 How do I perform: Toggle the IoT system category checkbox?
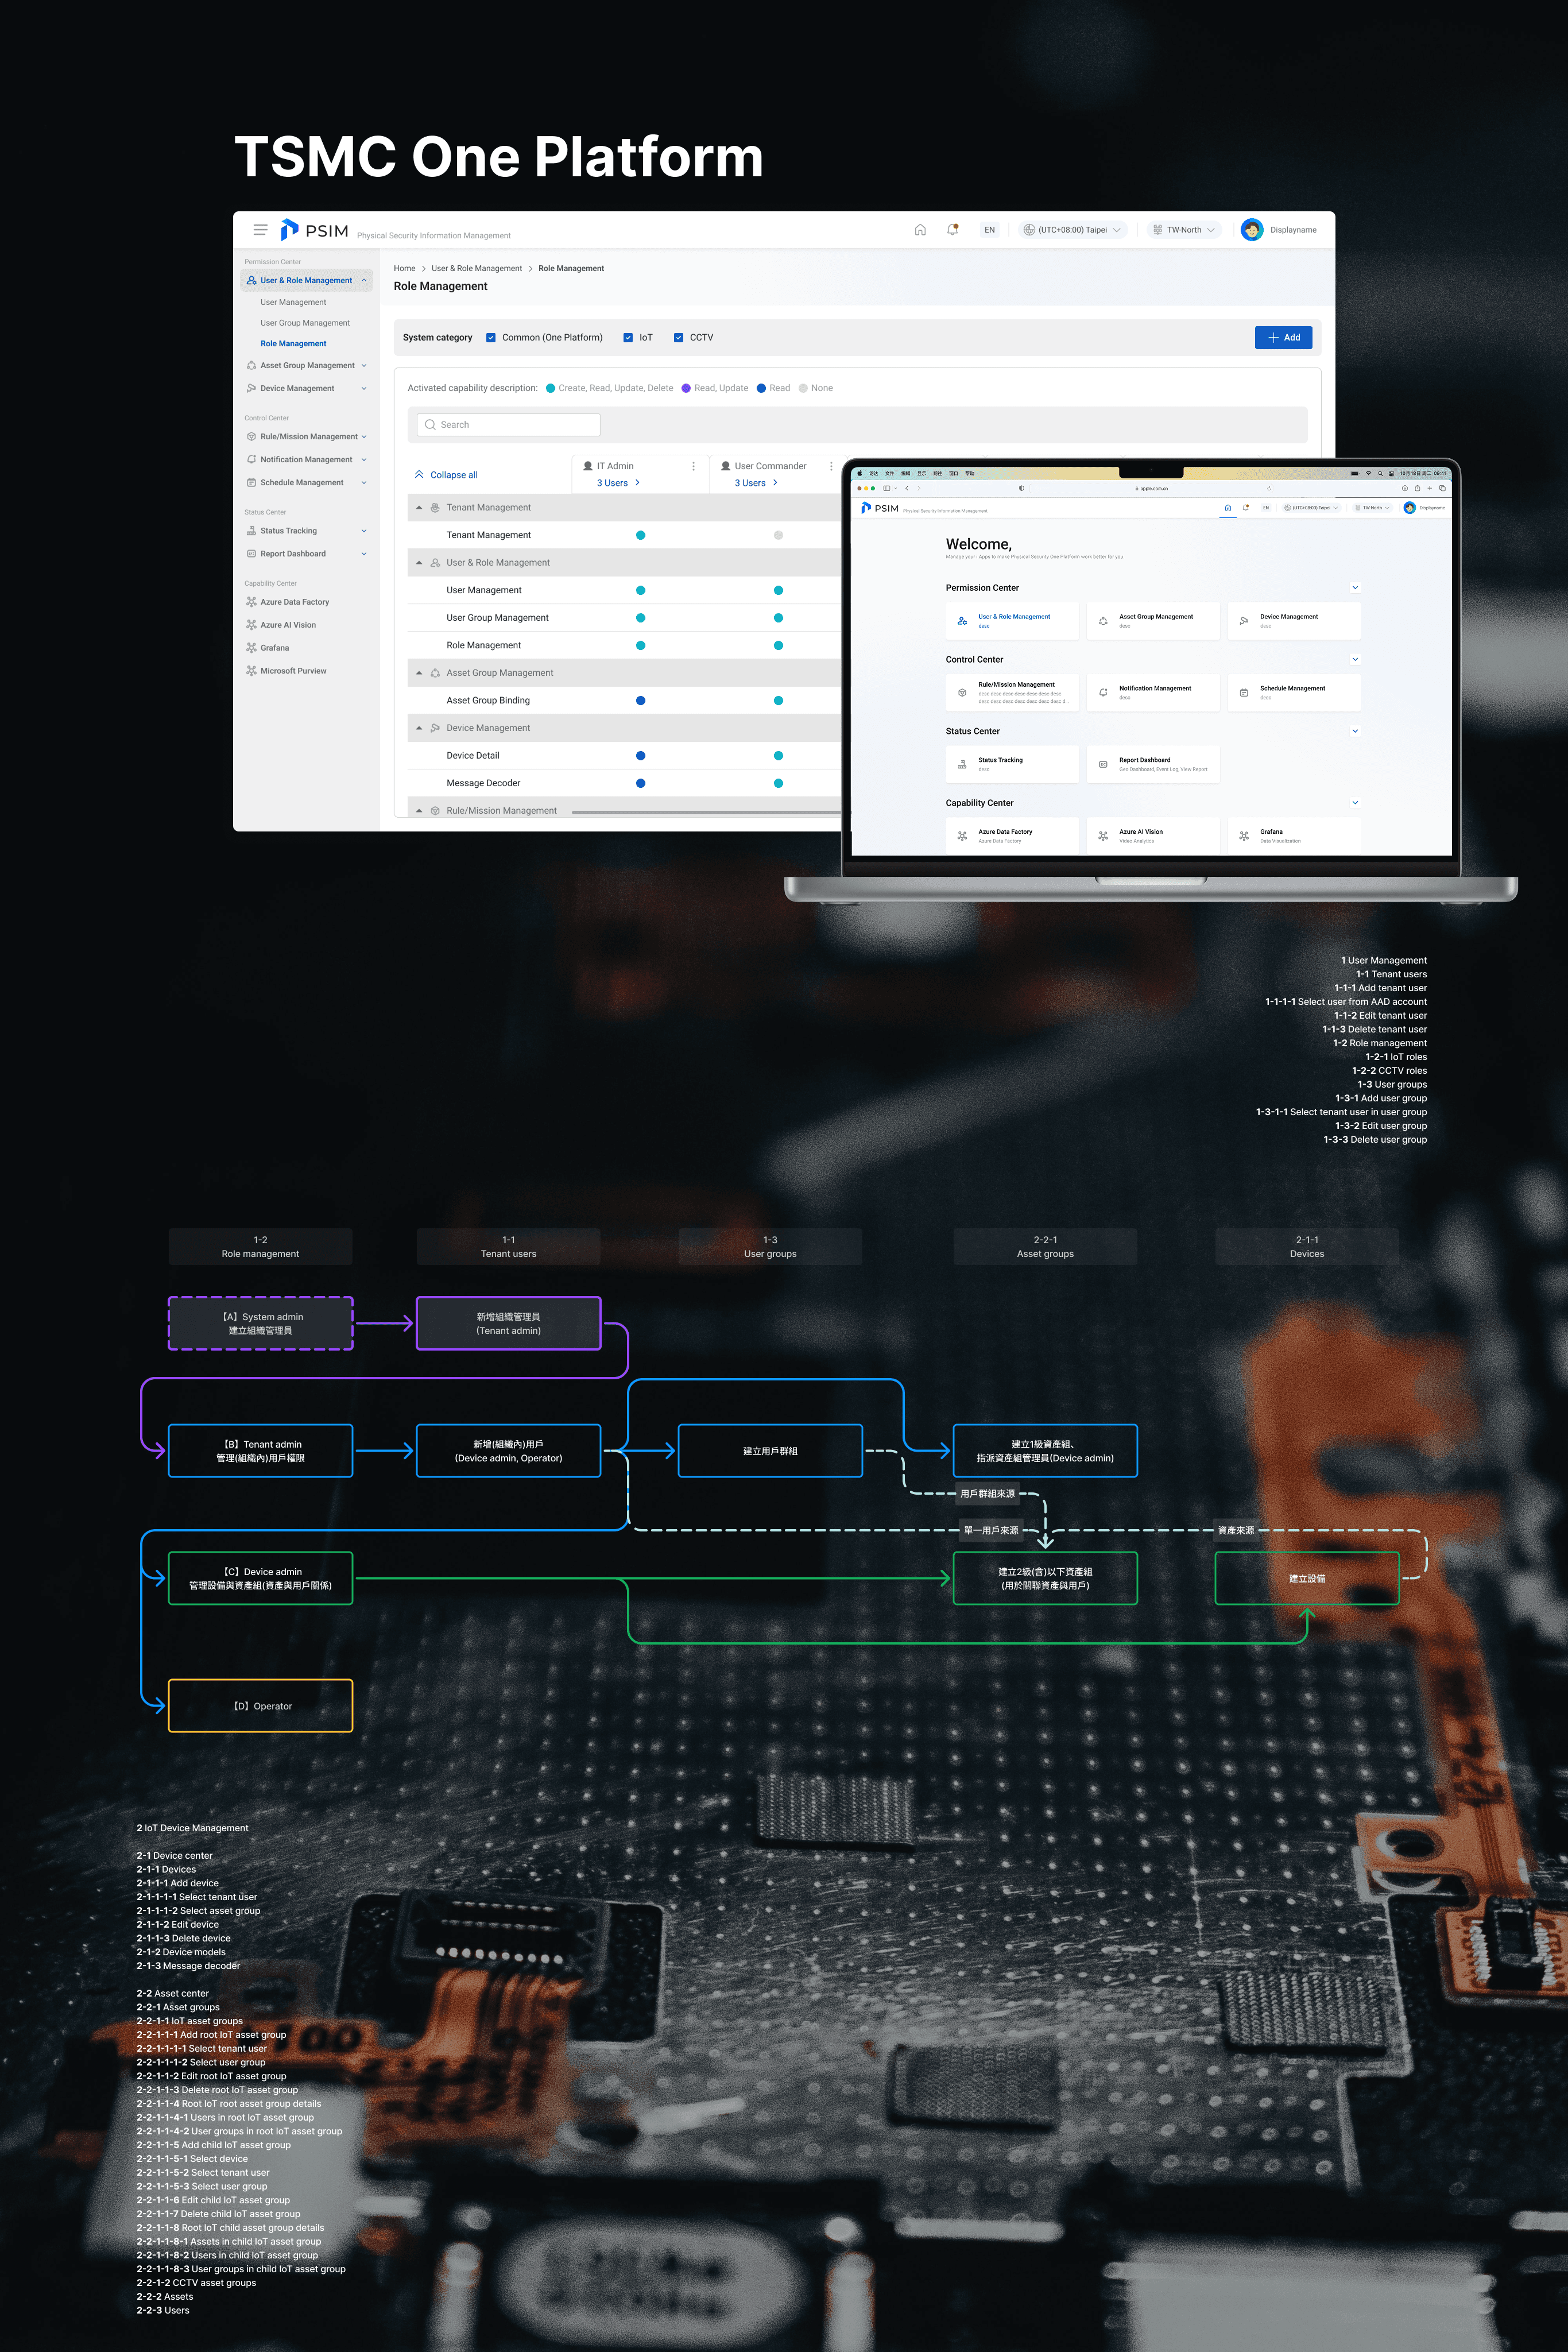point(628,338)
